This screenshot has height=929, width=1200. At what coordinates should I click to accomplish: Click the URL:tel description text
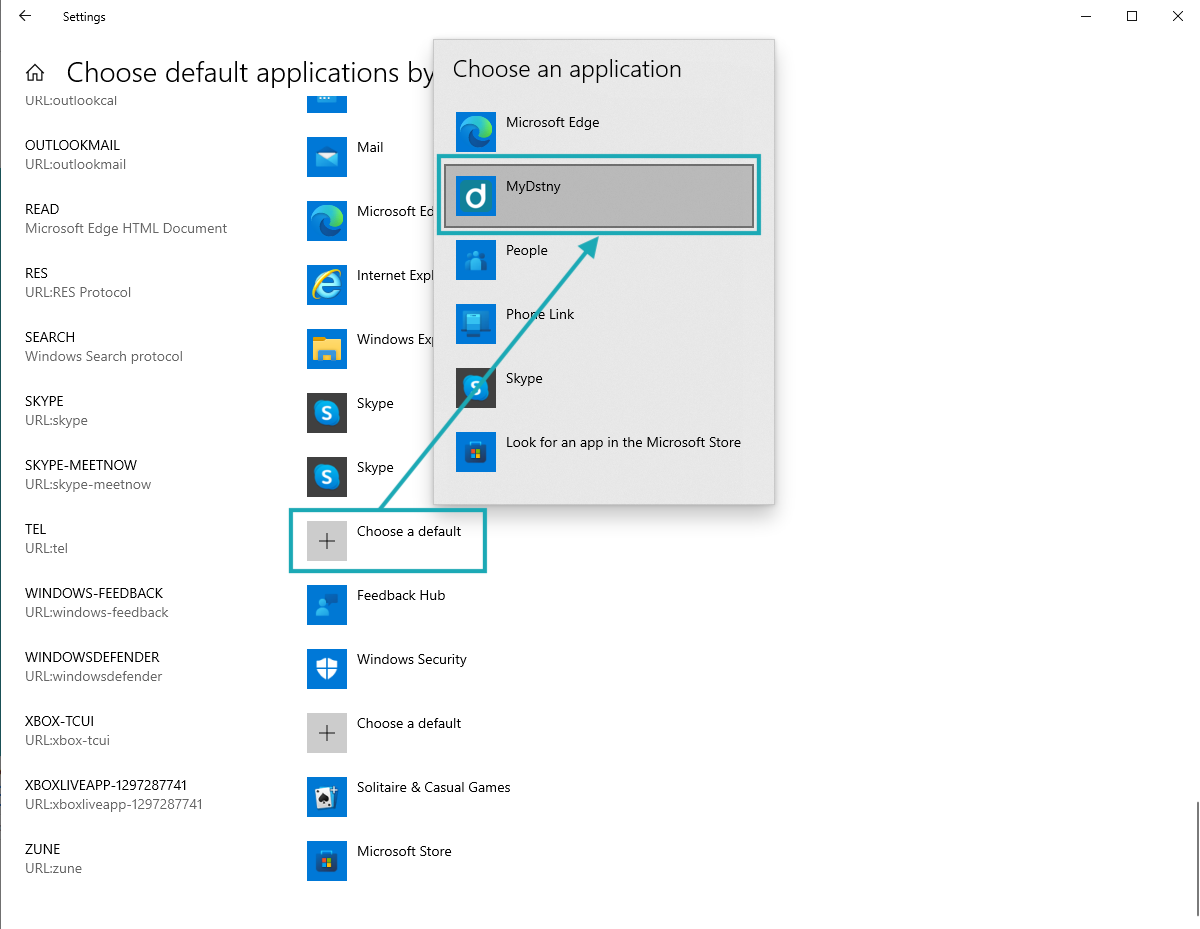click(x=46, y=548)
